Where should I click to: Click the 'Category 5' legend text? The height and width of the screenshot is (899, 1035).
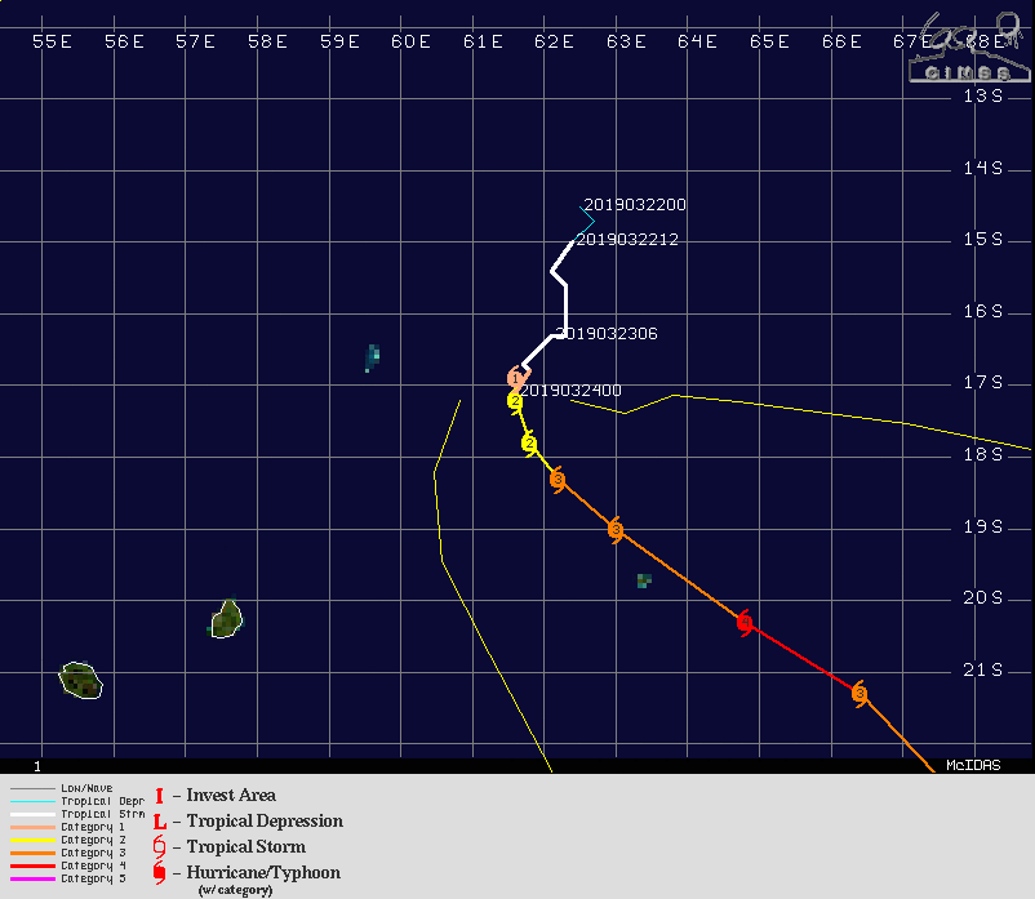[93, 879]
